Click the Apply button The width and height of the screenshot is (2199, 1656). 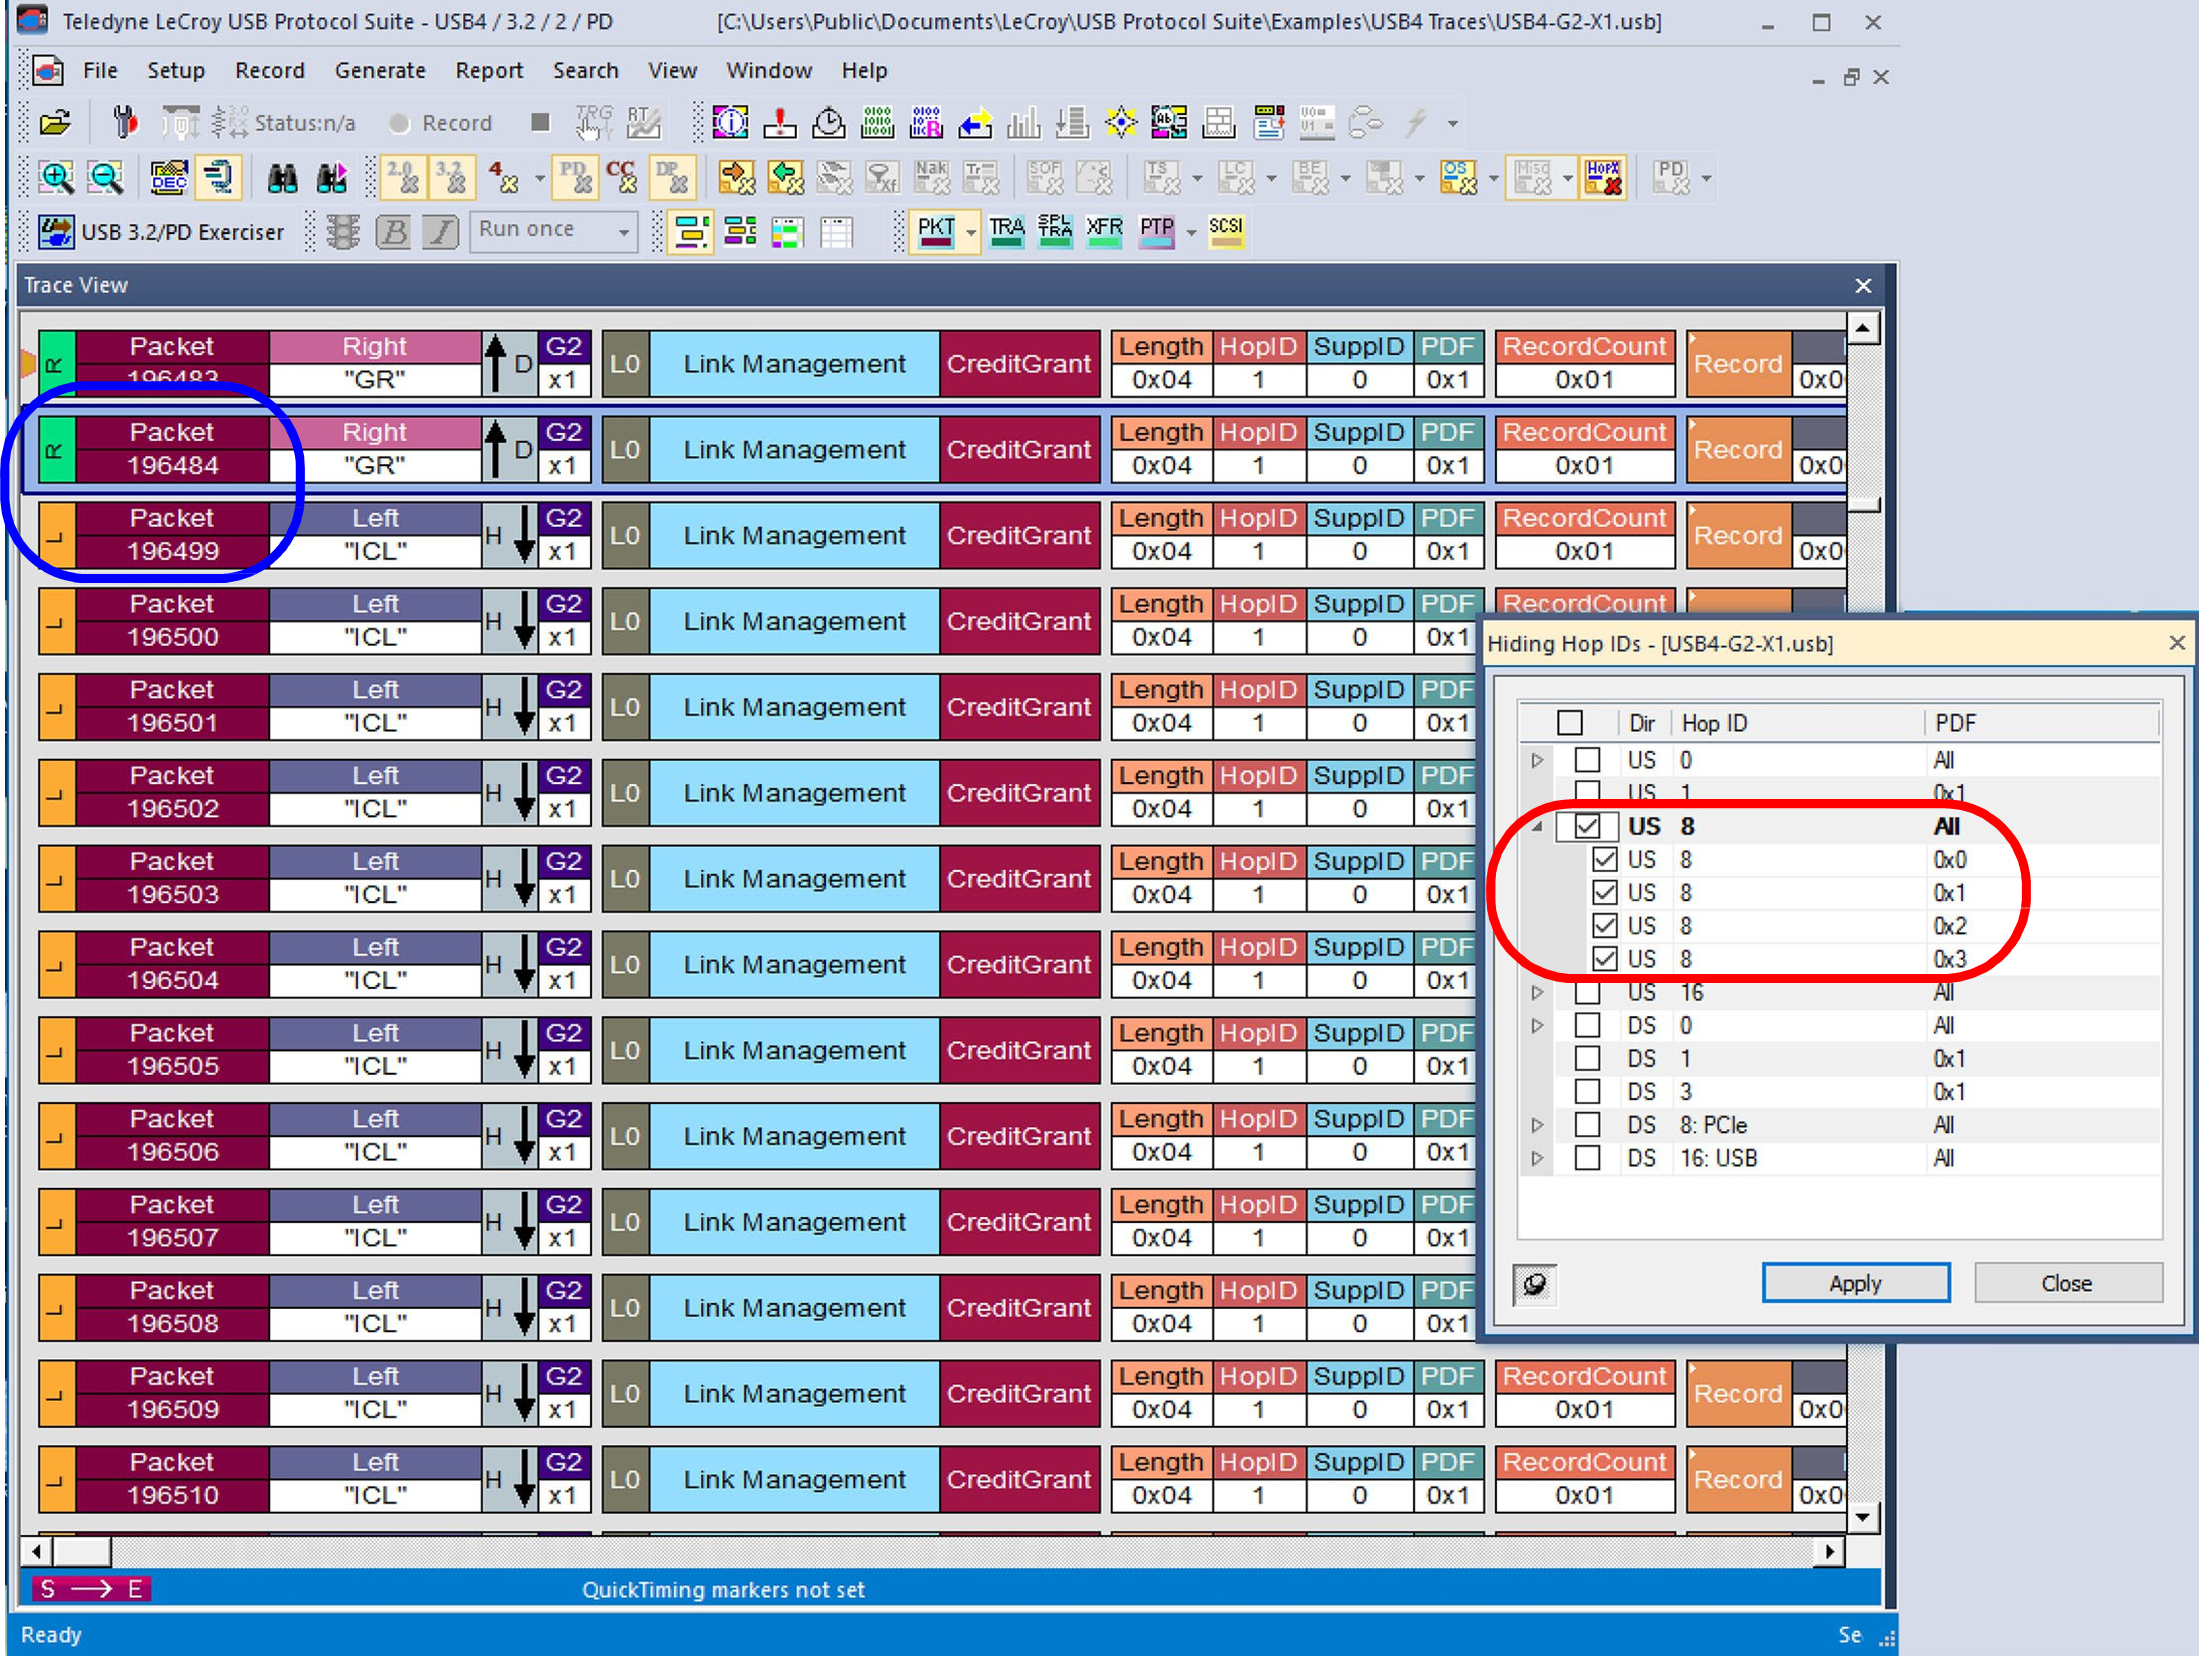(x=1855, y=1283)
